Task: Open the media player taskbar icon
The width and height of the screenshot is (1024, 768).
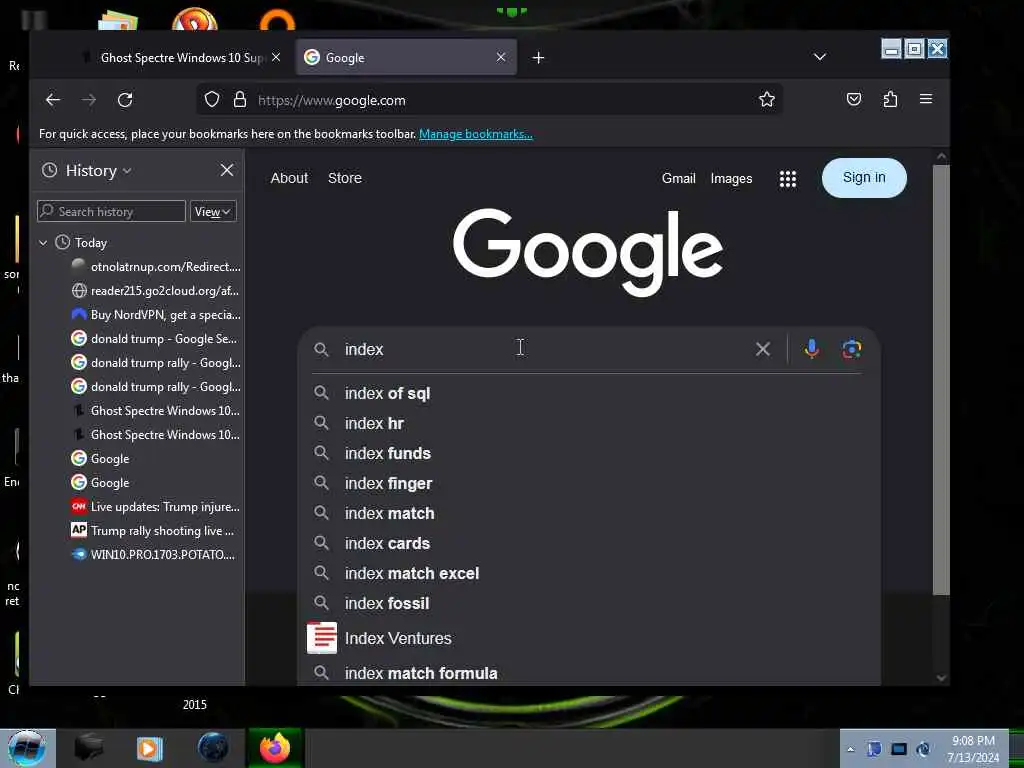Action: pos(150,748)
